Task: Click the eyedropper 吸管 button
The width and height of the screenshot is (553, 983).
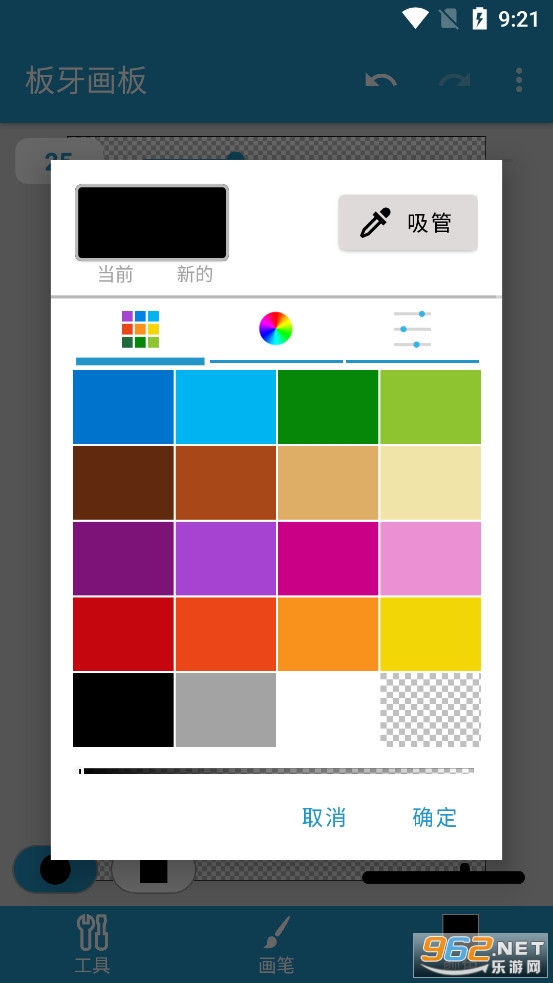Action: [408, 223]
